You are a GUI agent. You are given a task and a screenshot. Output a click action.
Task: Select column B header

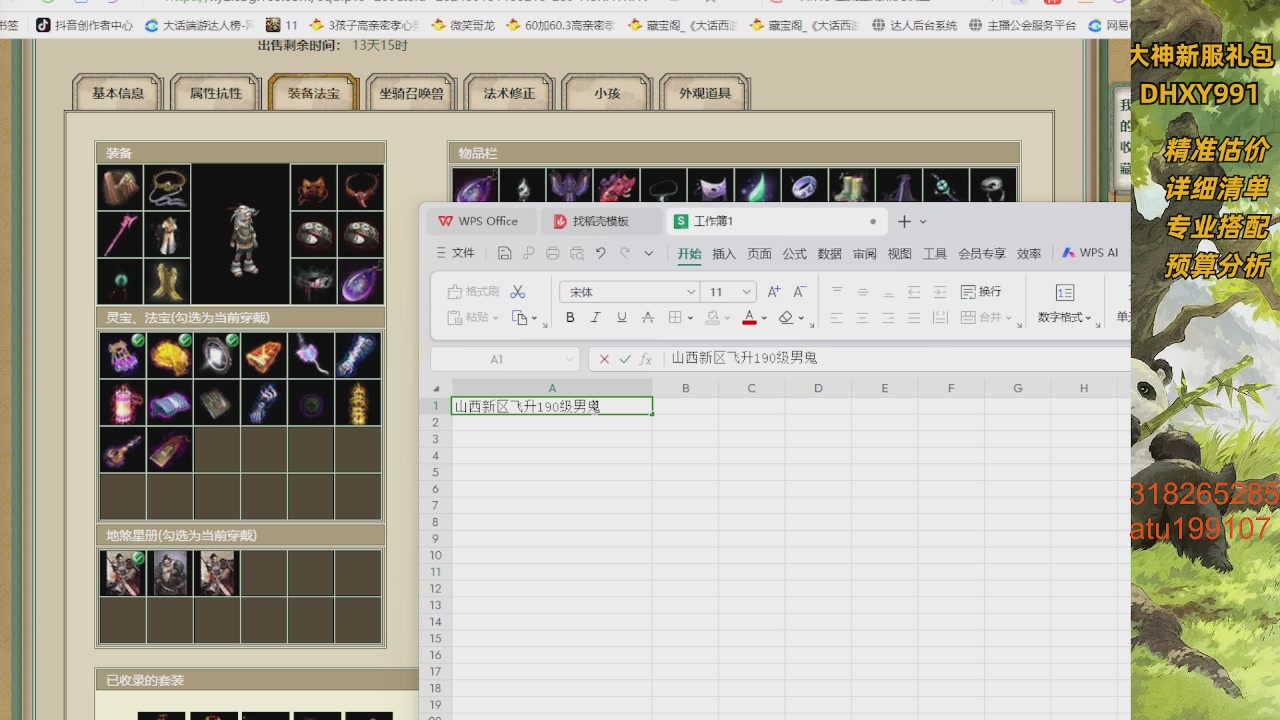click(x=685, y=388)
